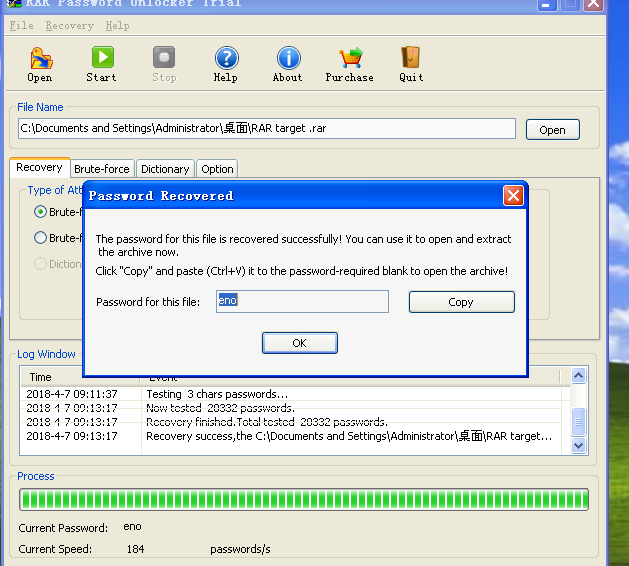Switch to the Option tab
The image size is (629, 566).
(217, 169)
